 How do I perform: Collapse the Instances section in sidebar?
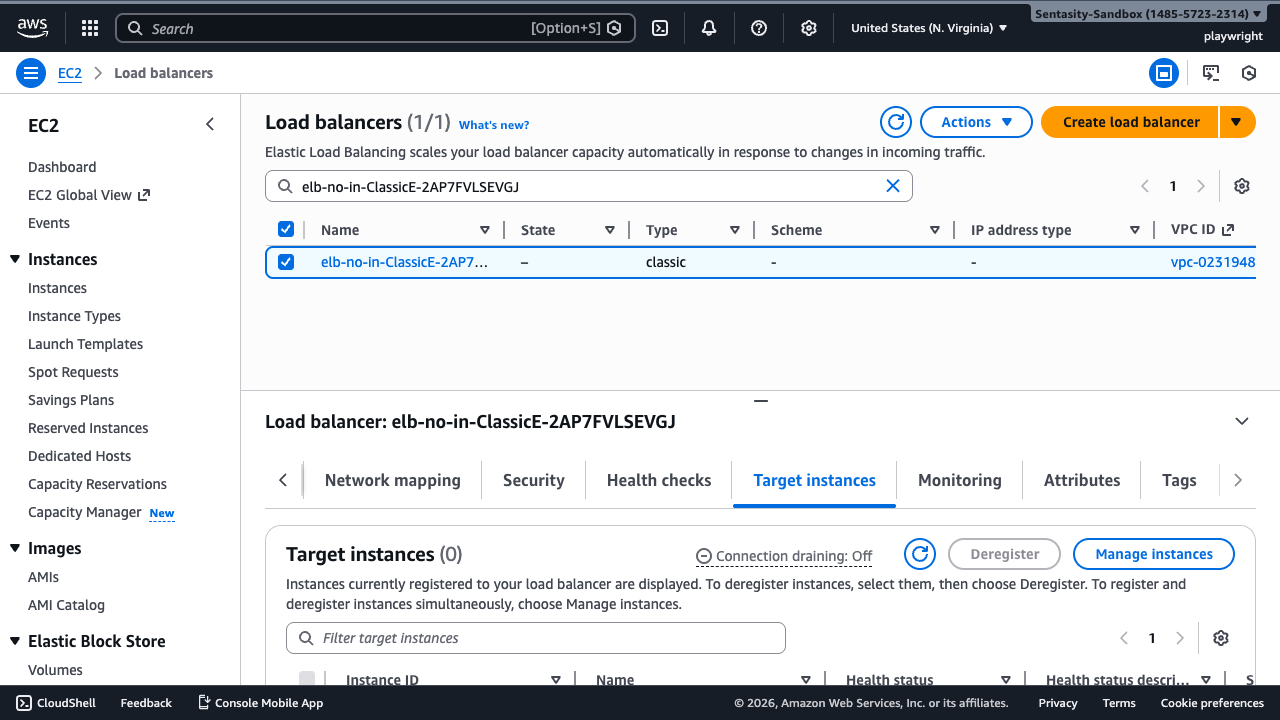pyautogui.click(x=15, y=260)
